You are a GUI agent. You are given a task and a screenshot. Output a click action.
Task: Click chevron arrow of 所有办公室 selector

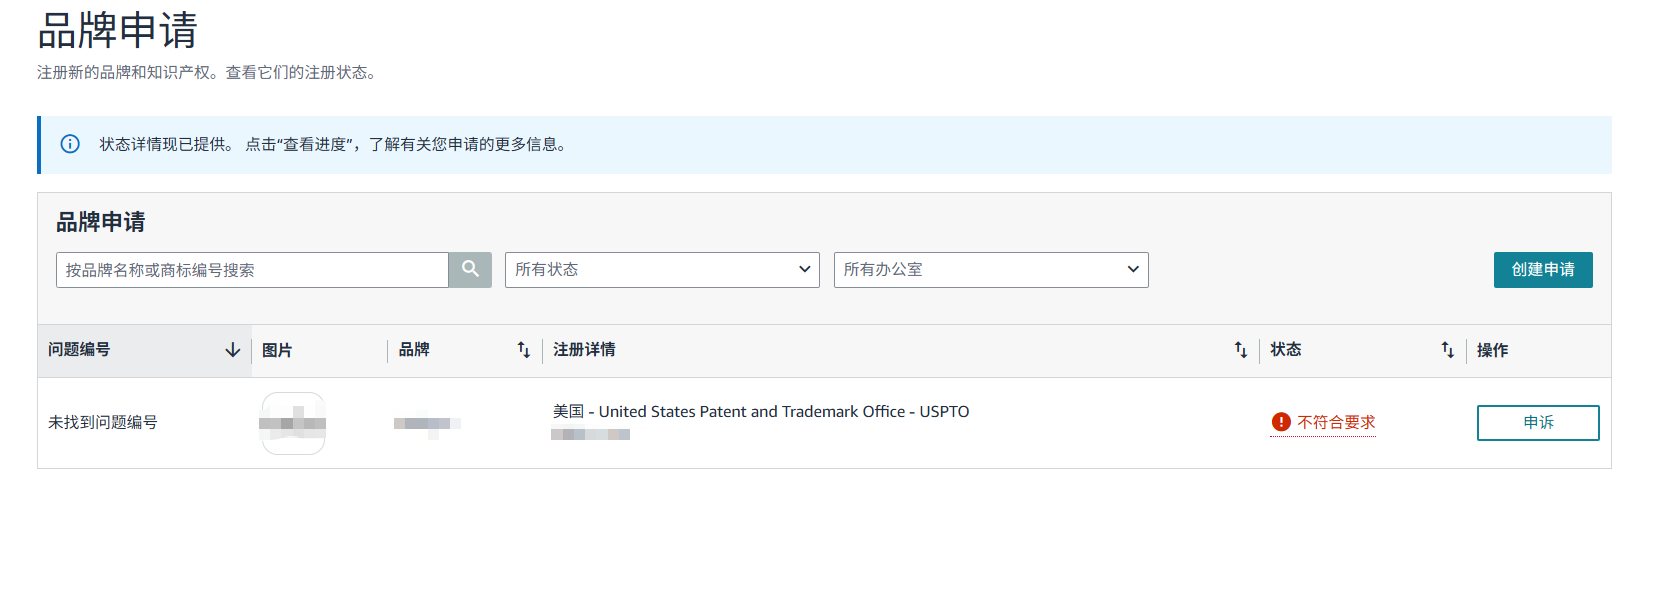[1133, 270]
